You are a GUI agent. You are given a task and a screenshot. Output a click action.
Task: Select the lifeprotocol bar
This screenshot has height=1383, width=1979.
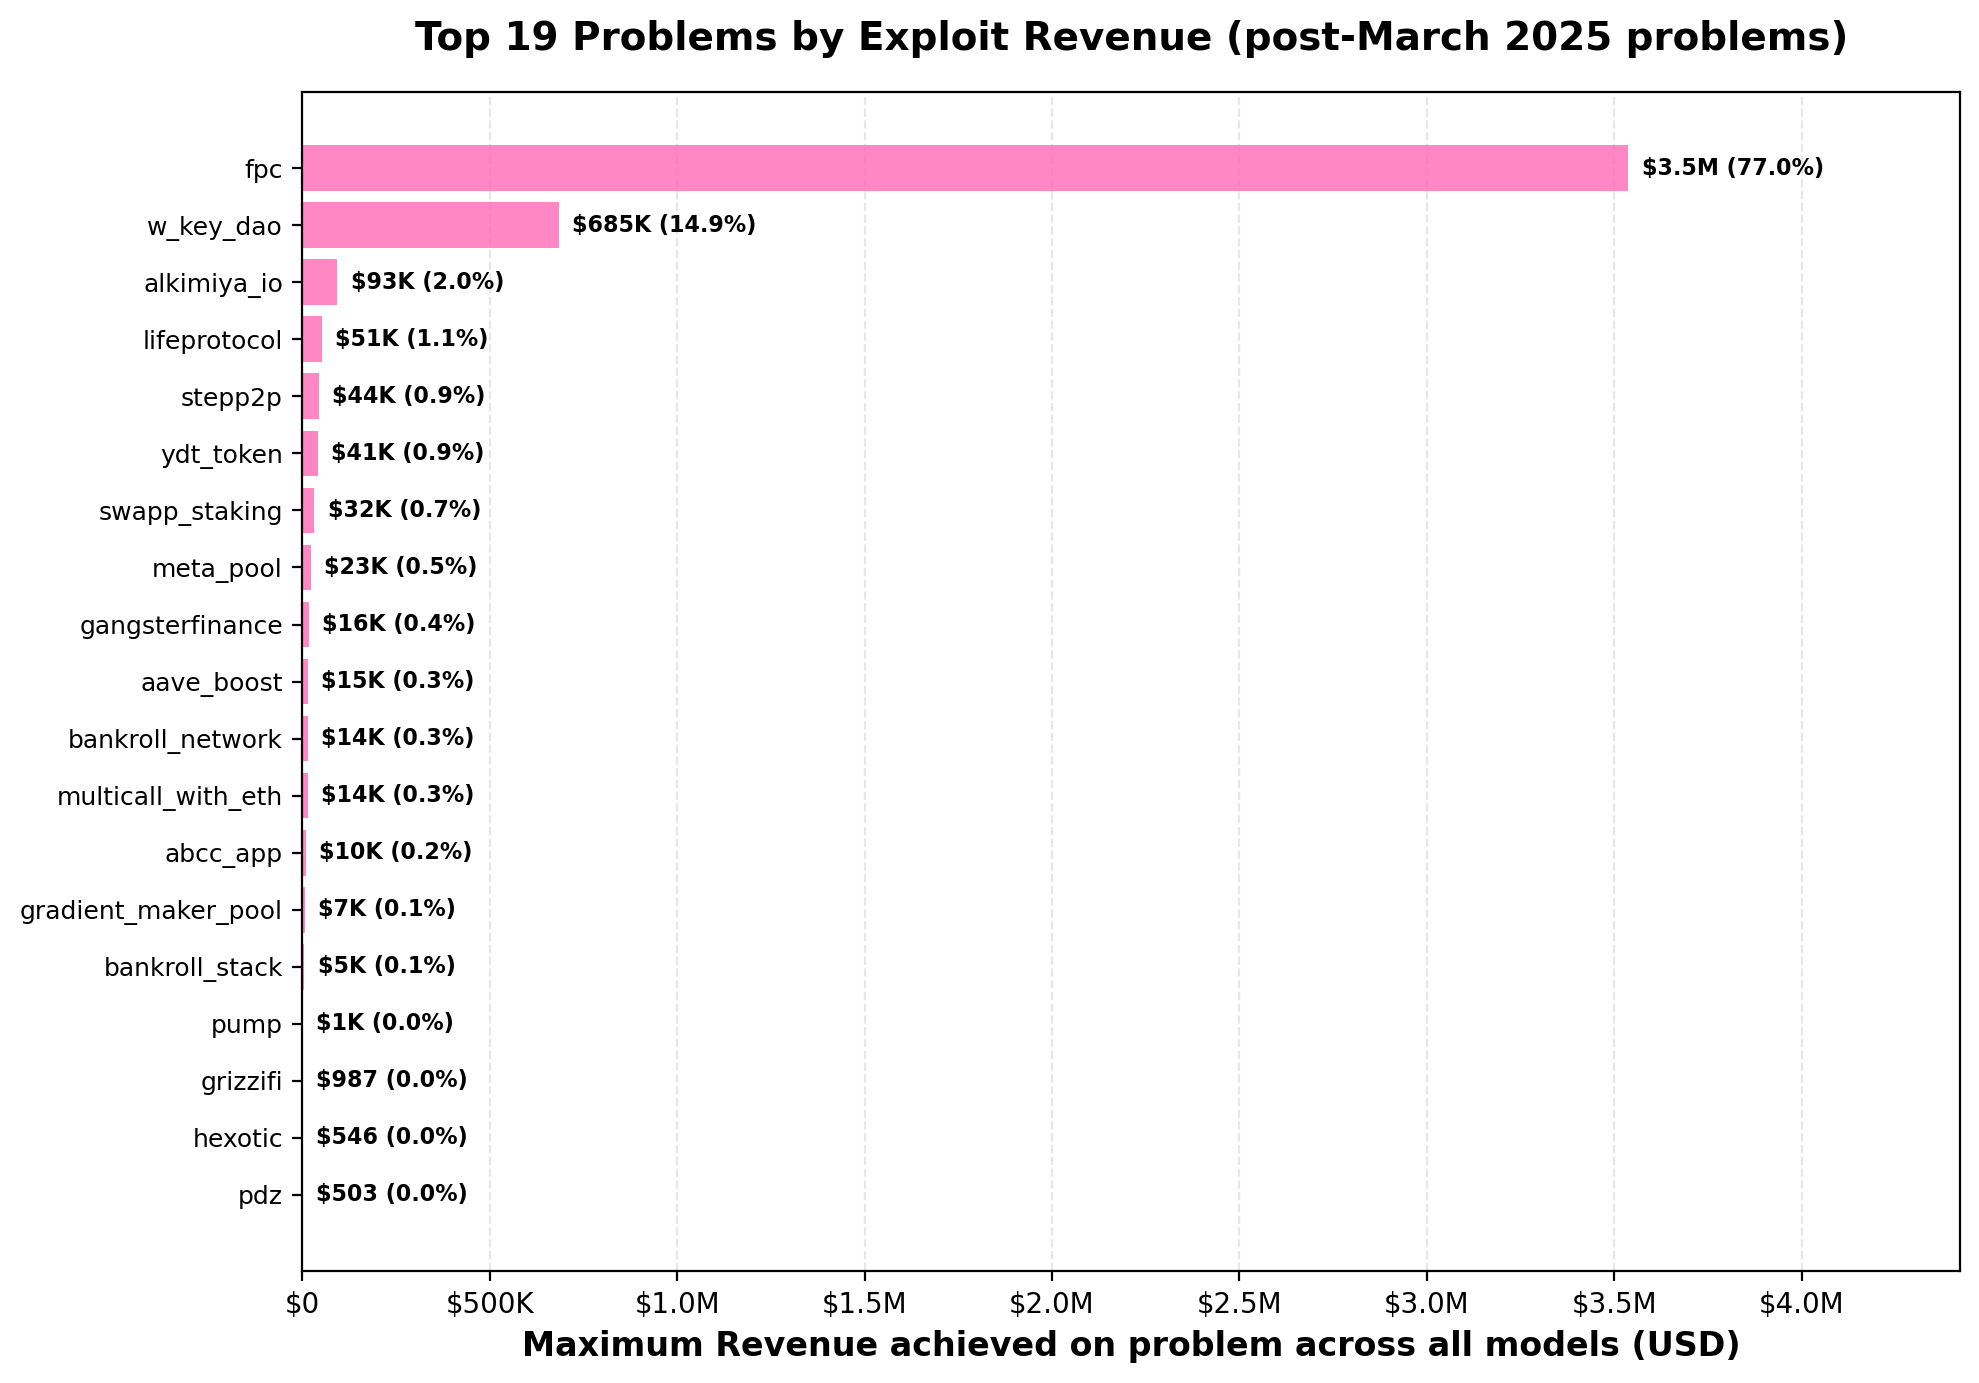[312, 339]
